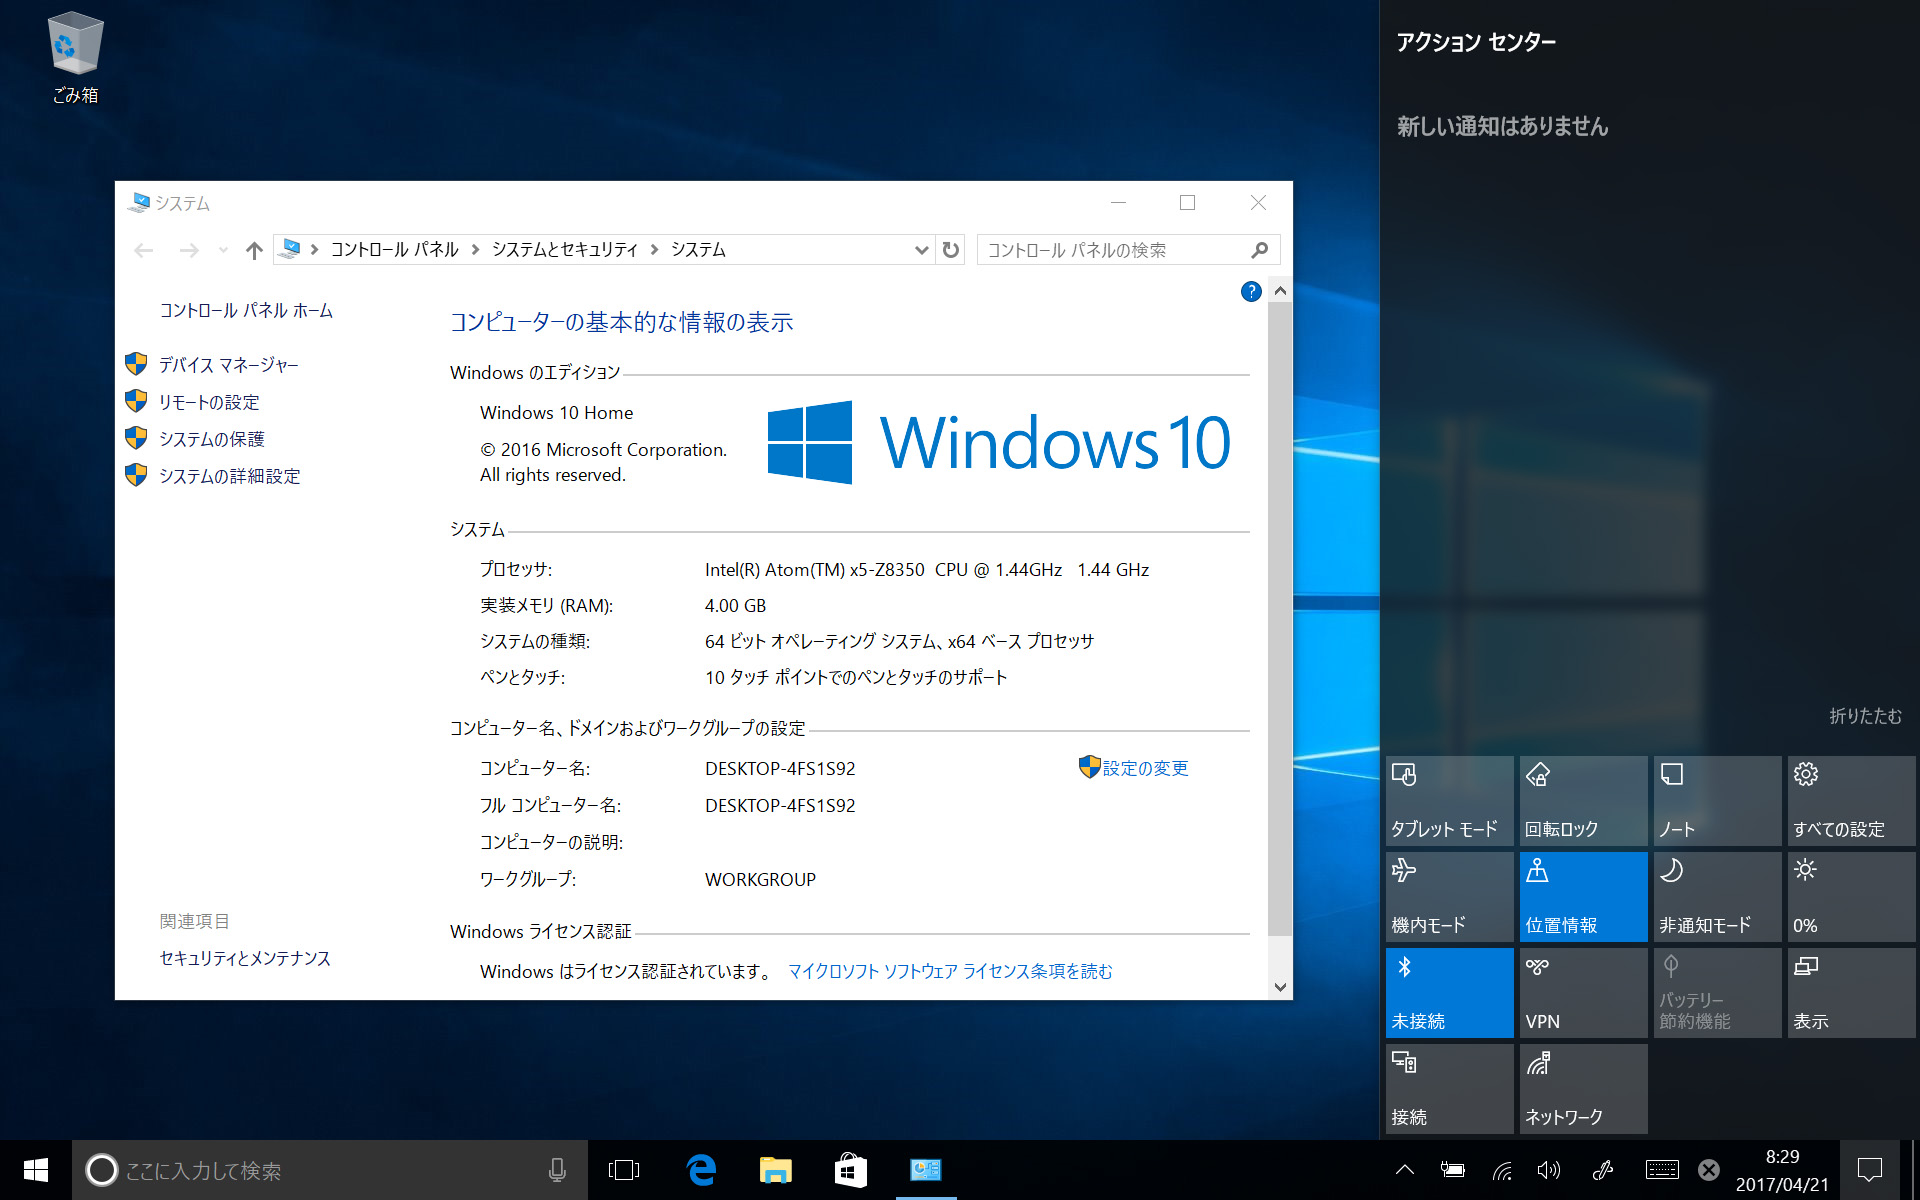This screenshot has width=1920, height=1200.
Task: Collapse quick actions via 折りたたむ
Action: tap(1862, 716)
